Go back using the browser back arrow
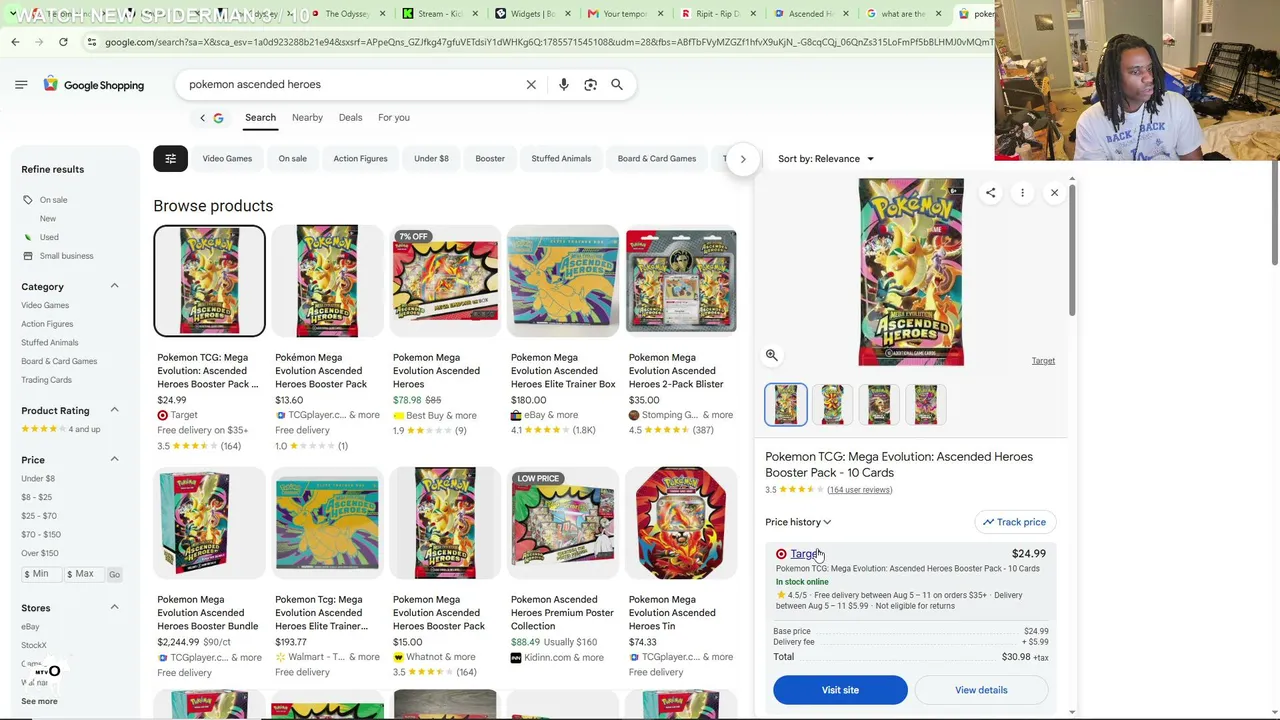The height and width of the screenshot is (720, 1280). [x=15, y=42]
